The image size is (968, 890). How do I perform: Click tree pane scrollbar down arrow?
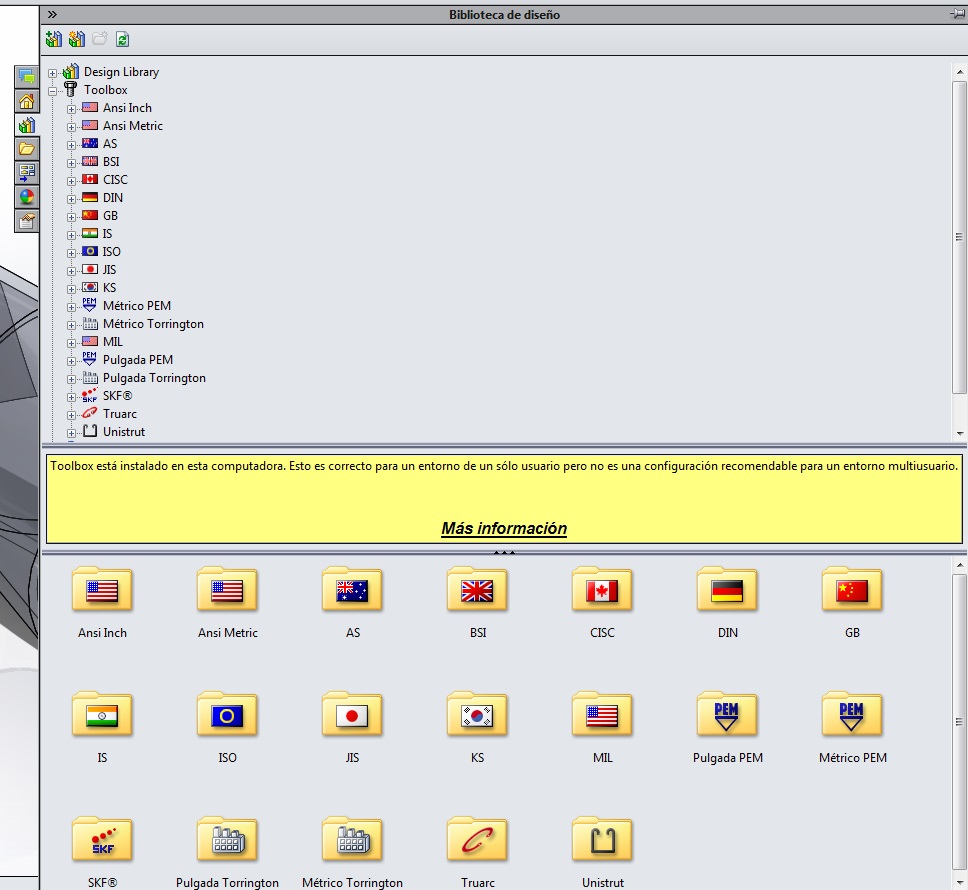pyautogui.click(x=959, y=433)
